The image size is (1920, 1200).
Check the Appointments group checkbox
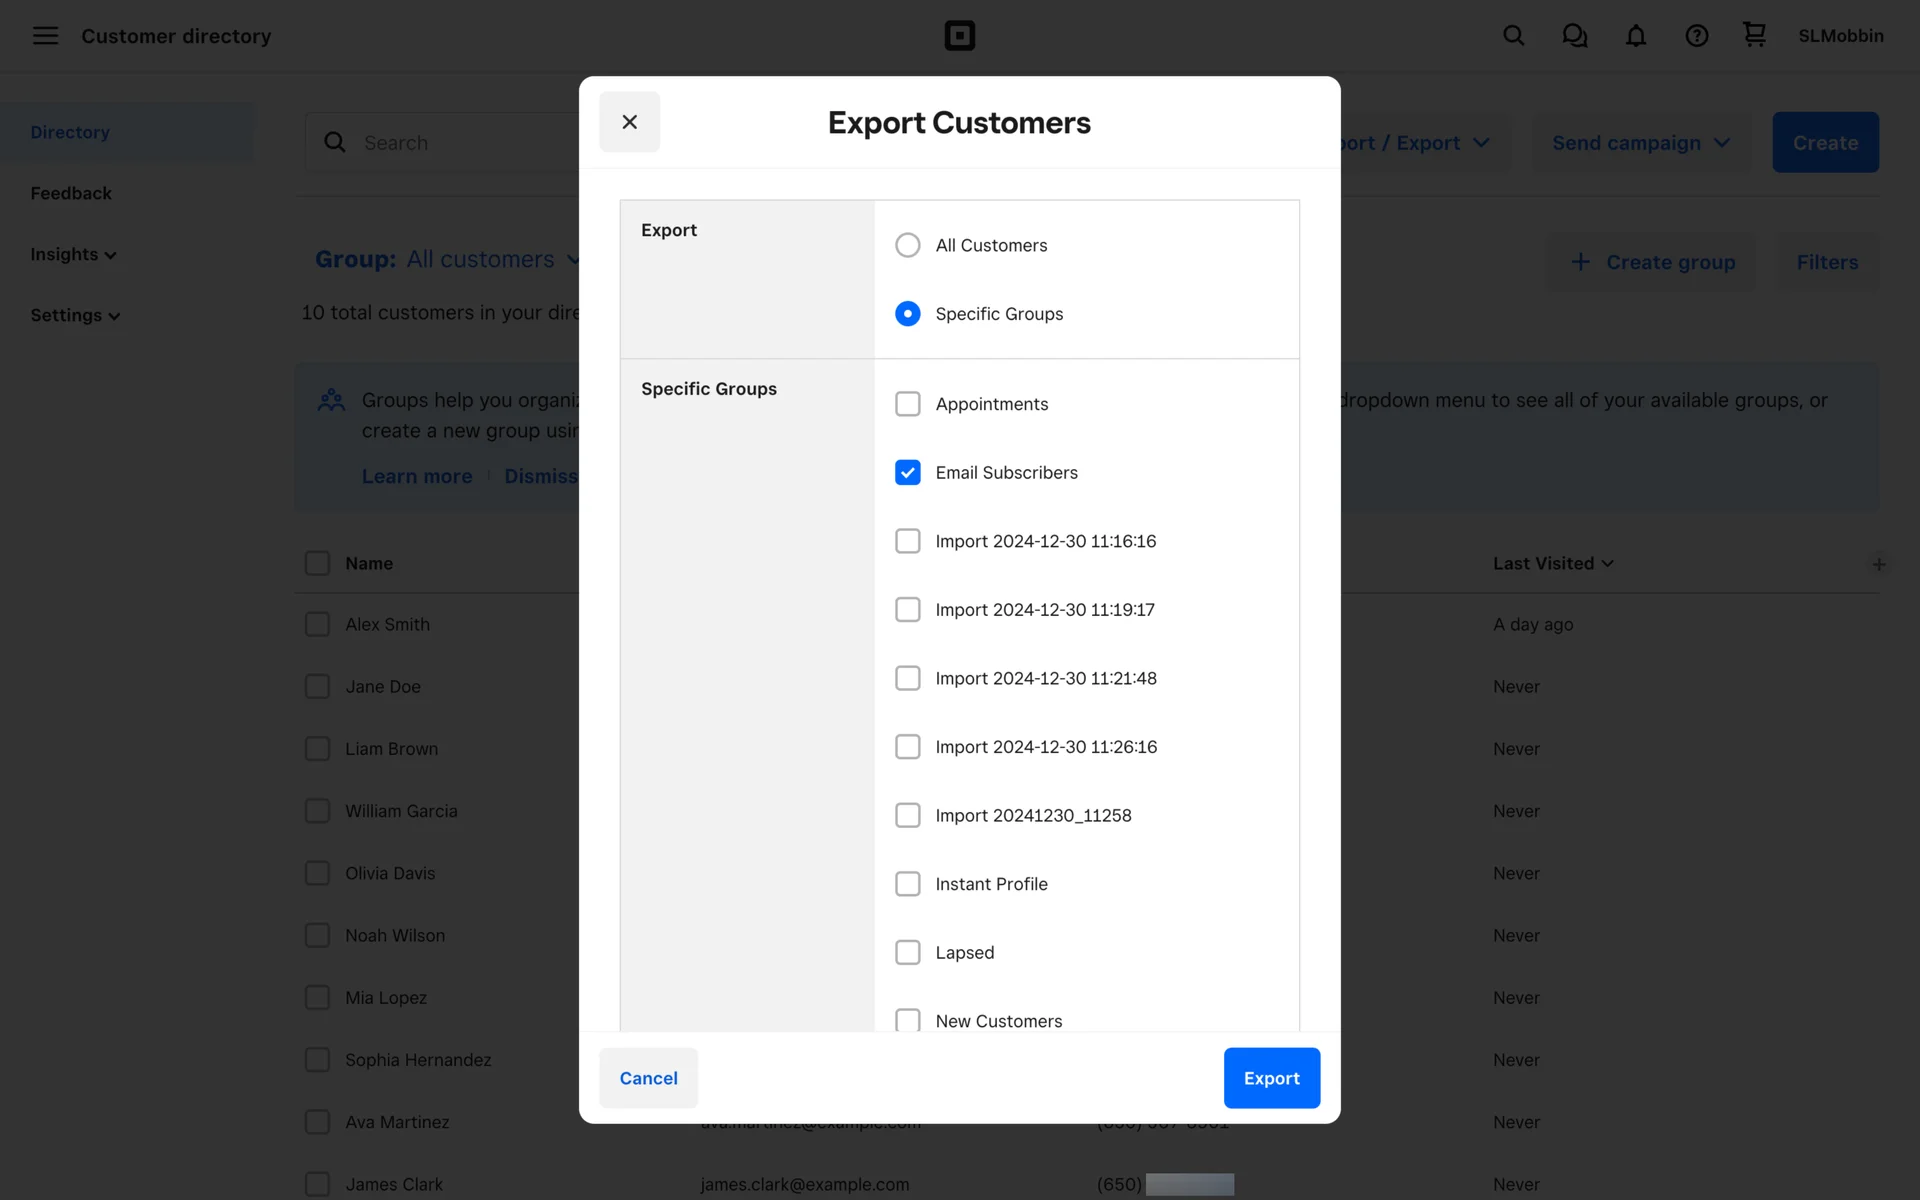[907, 404]
